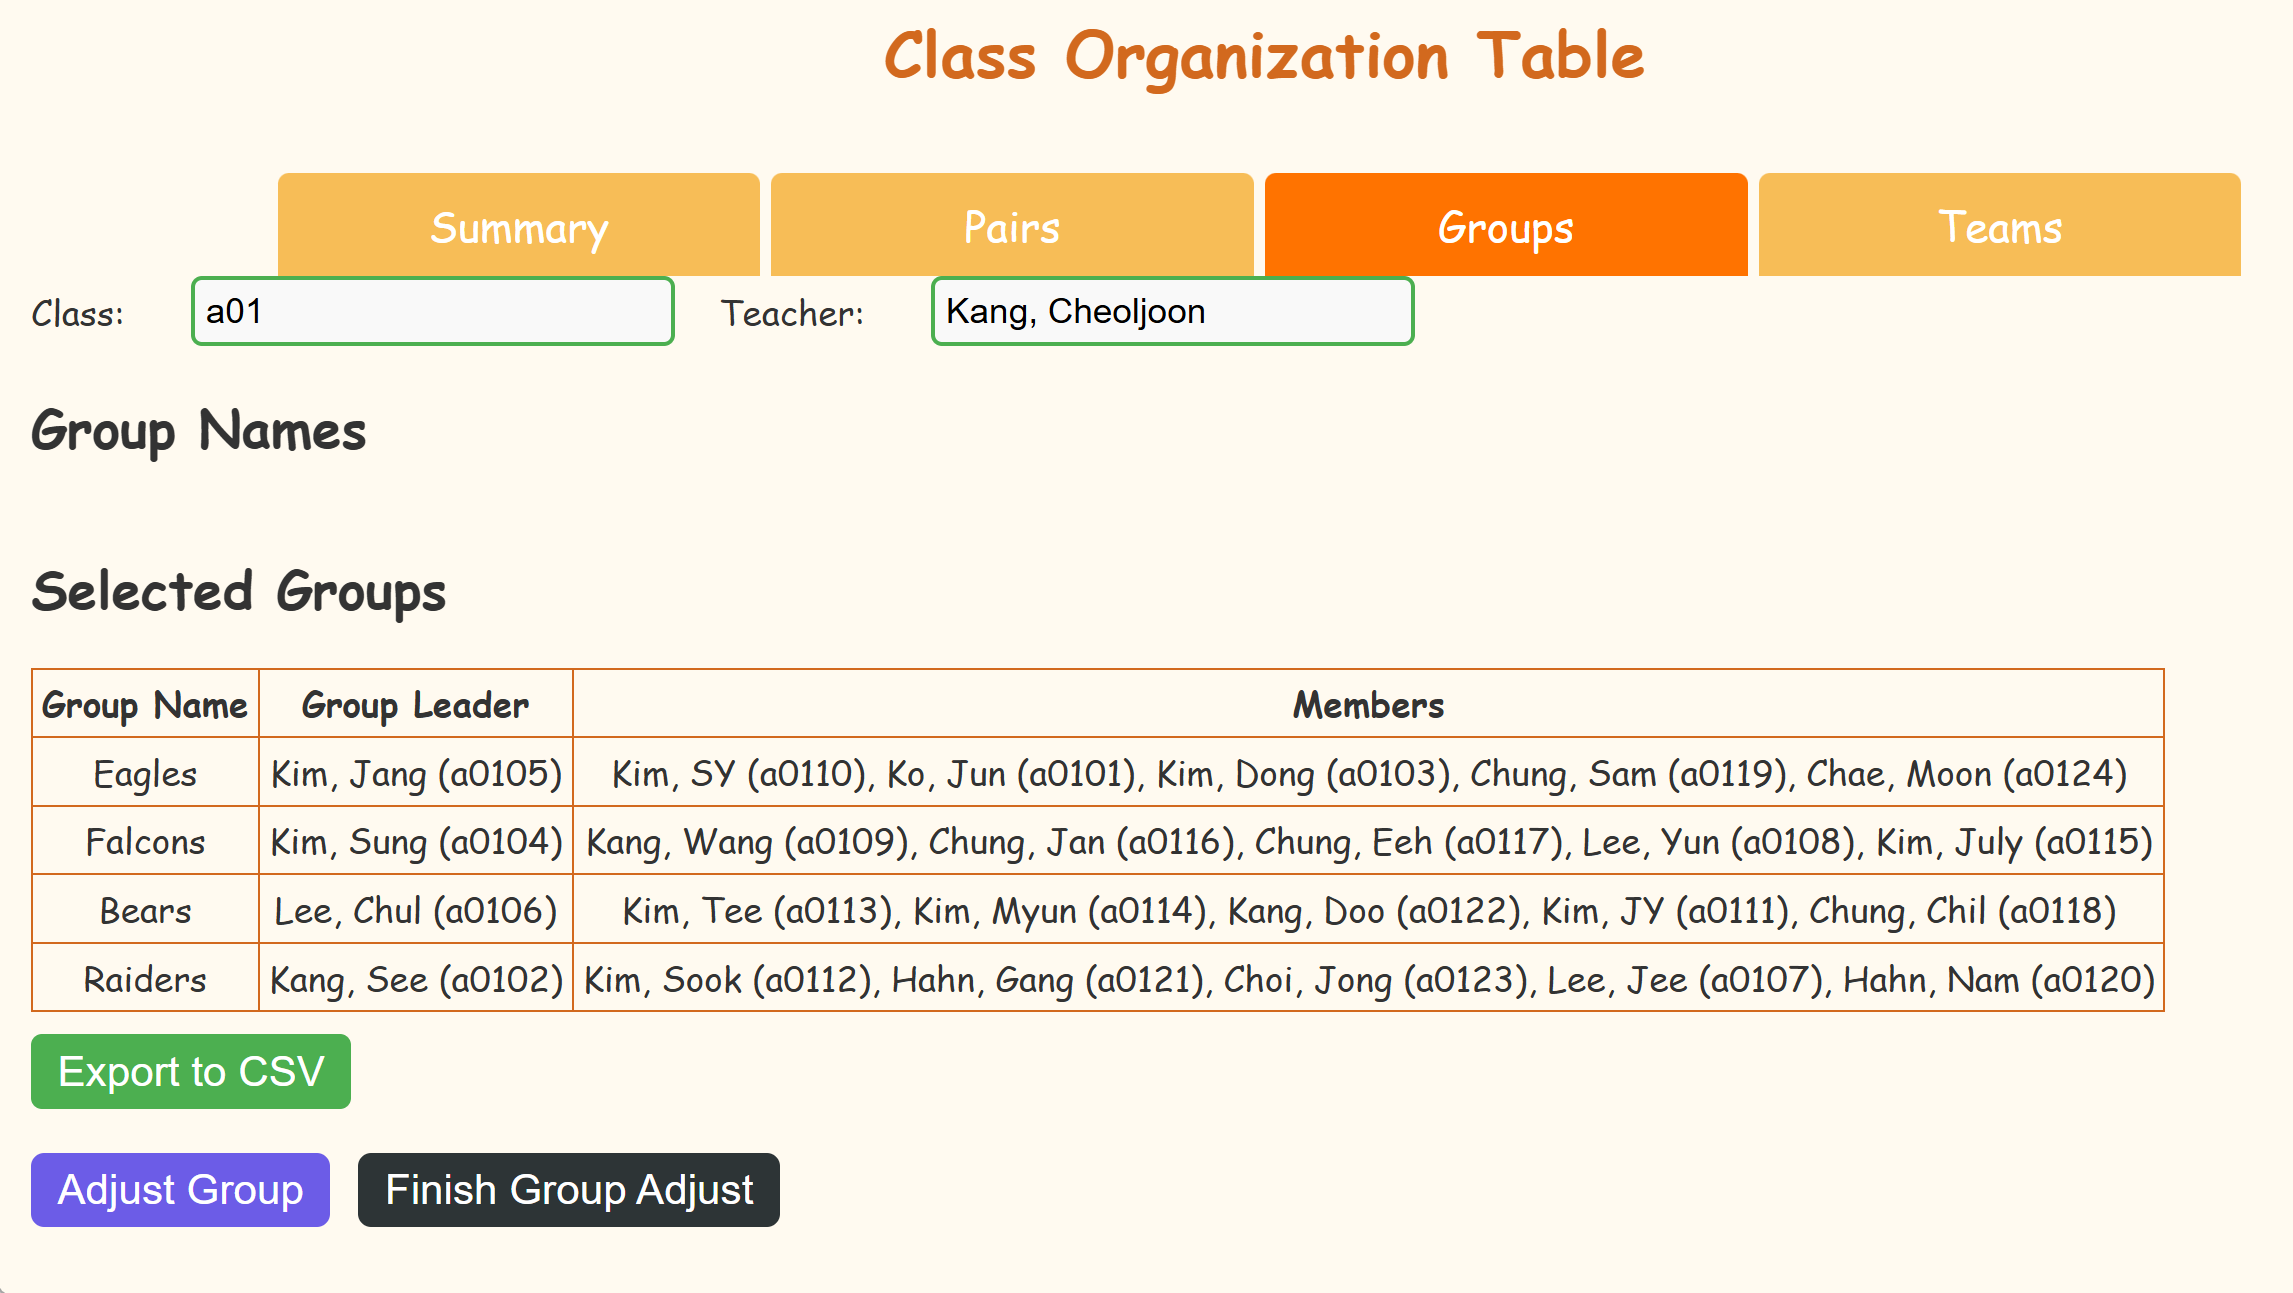Select the Bears group row name
2293x1293 pixels.
(145, 910)
